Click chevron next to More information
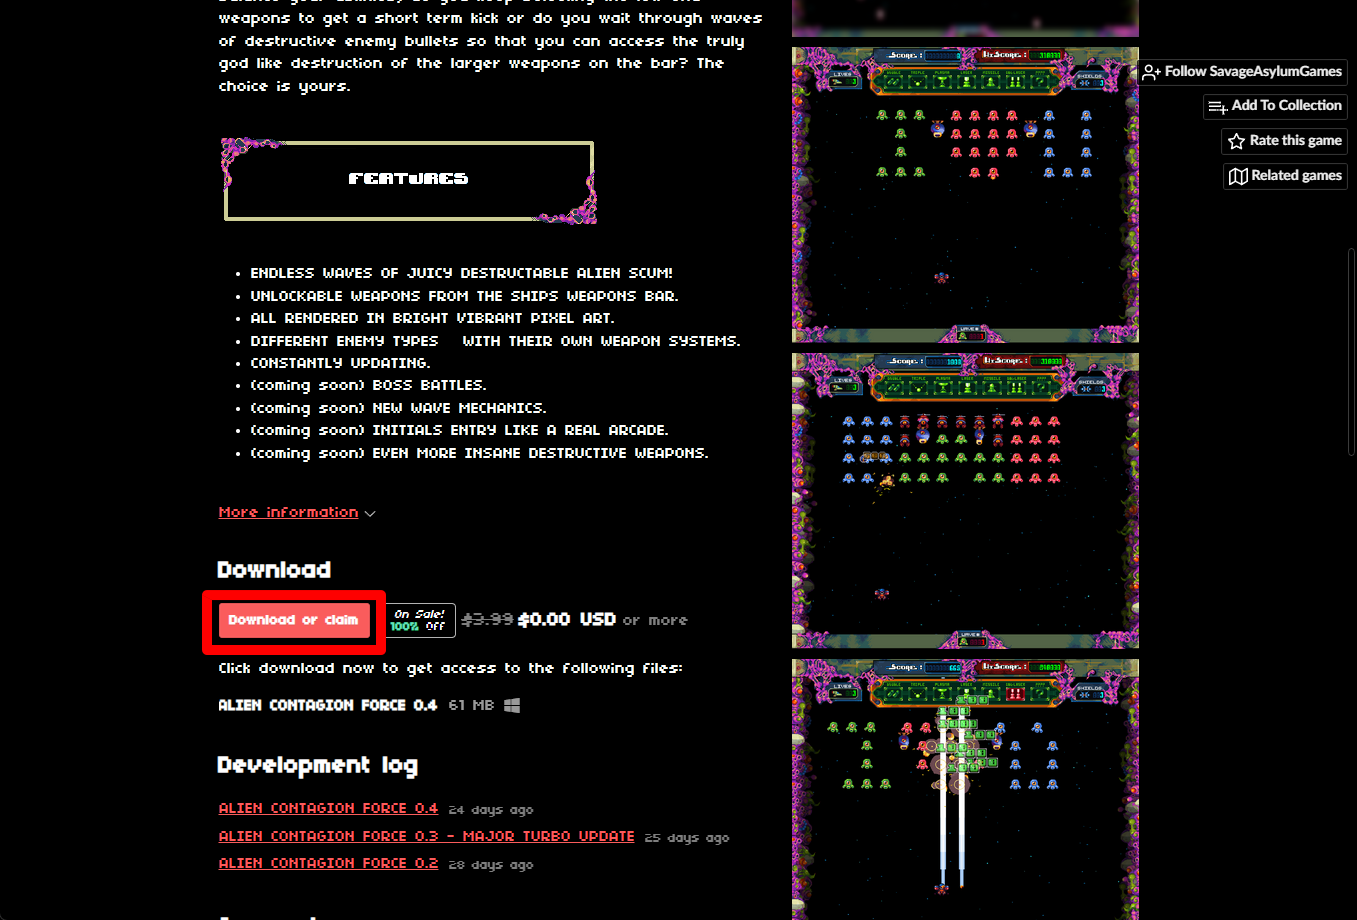 (370, 513)
